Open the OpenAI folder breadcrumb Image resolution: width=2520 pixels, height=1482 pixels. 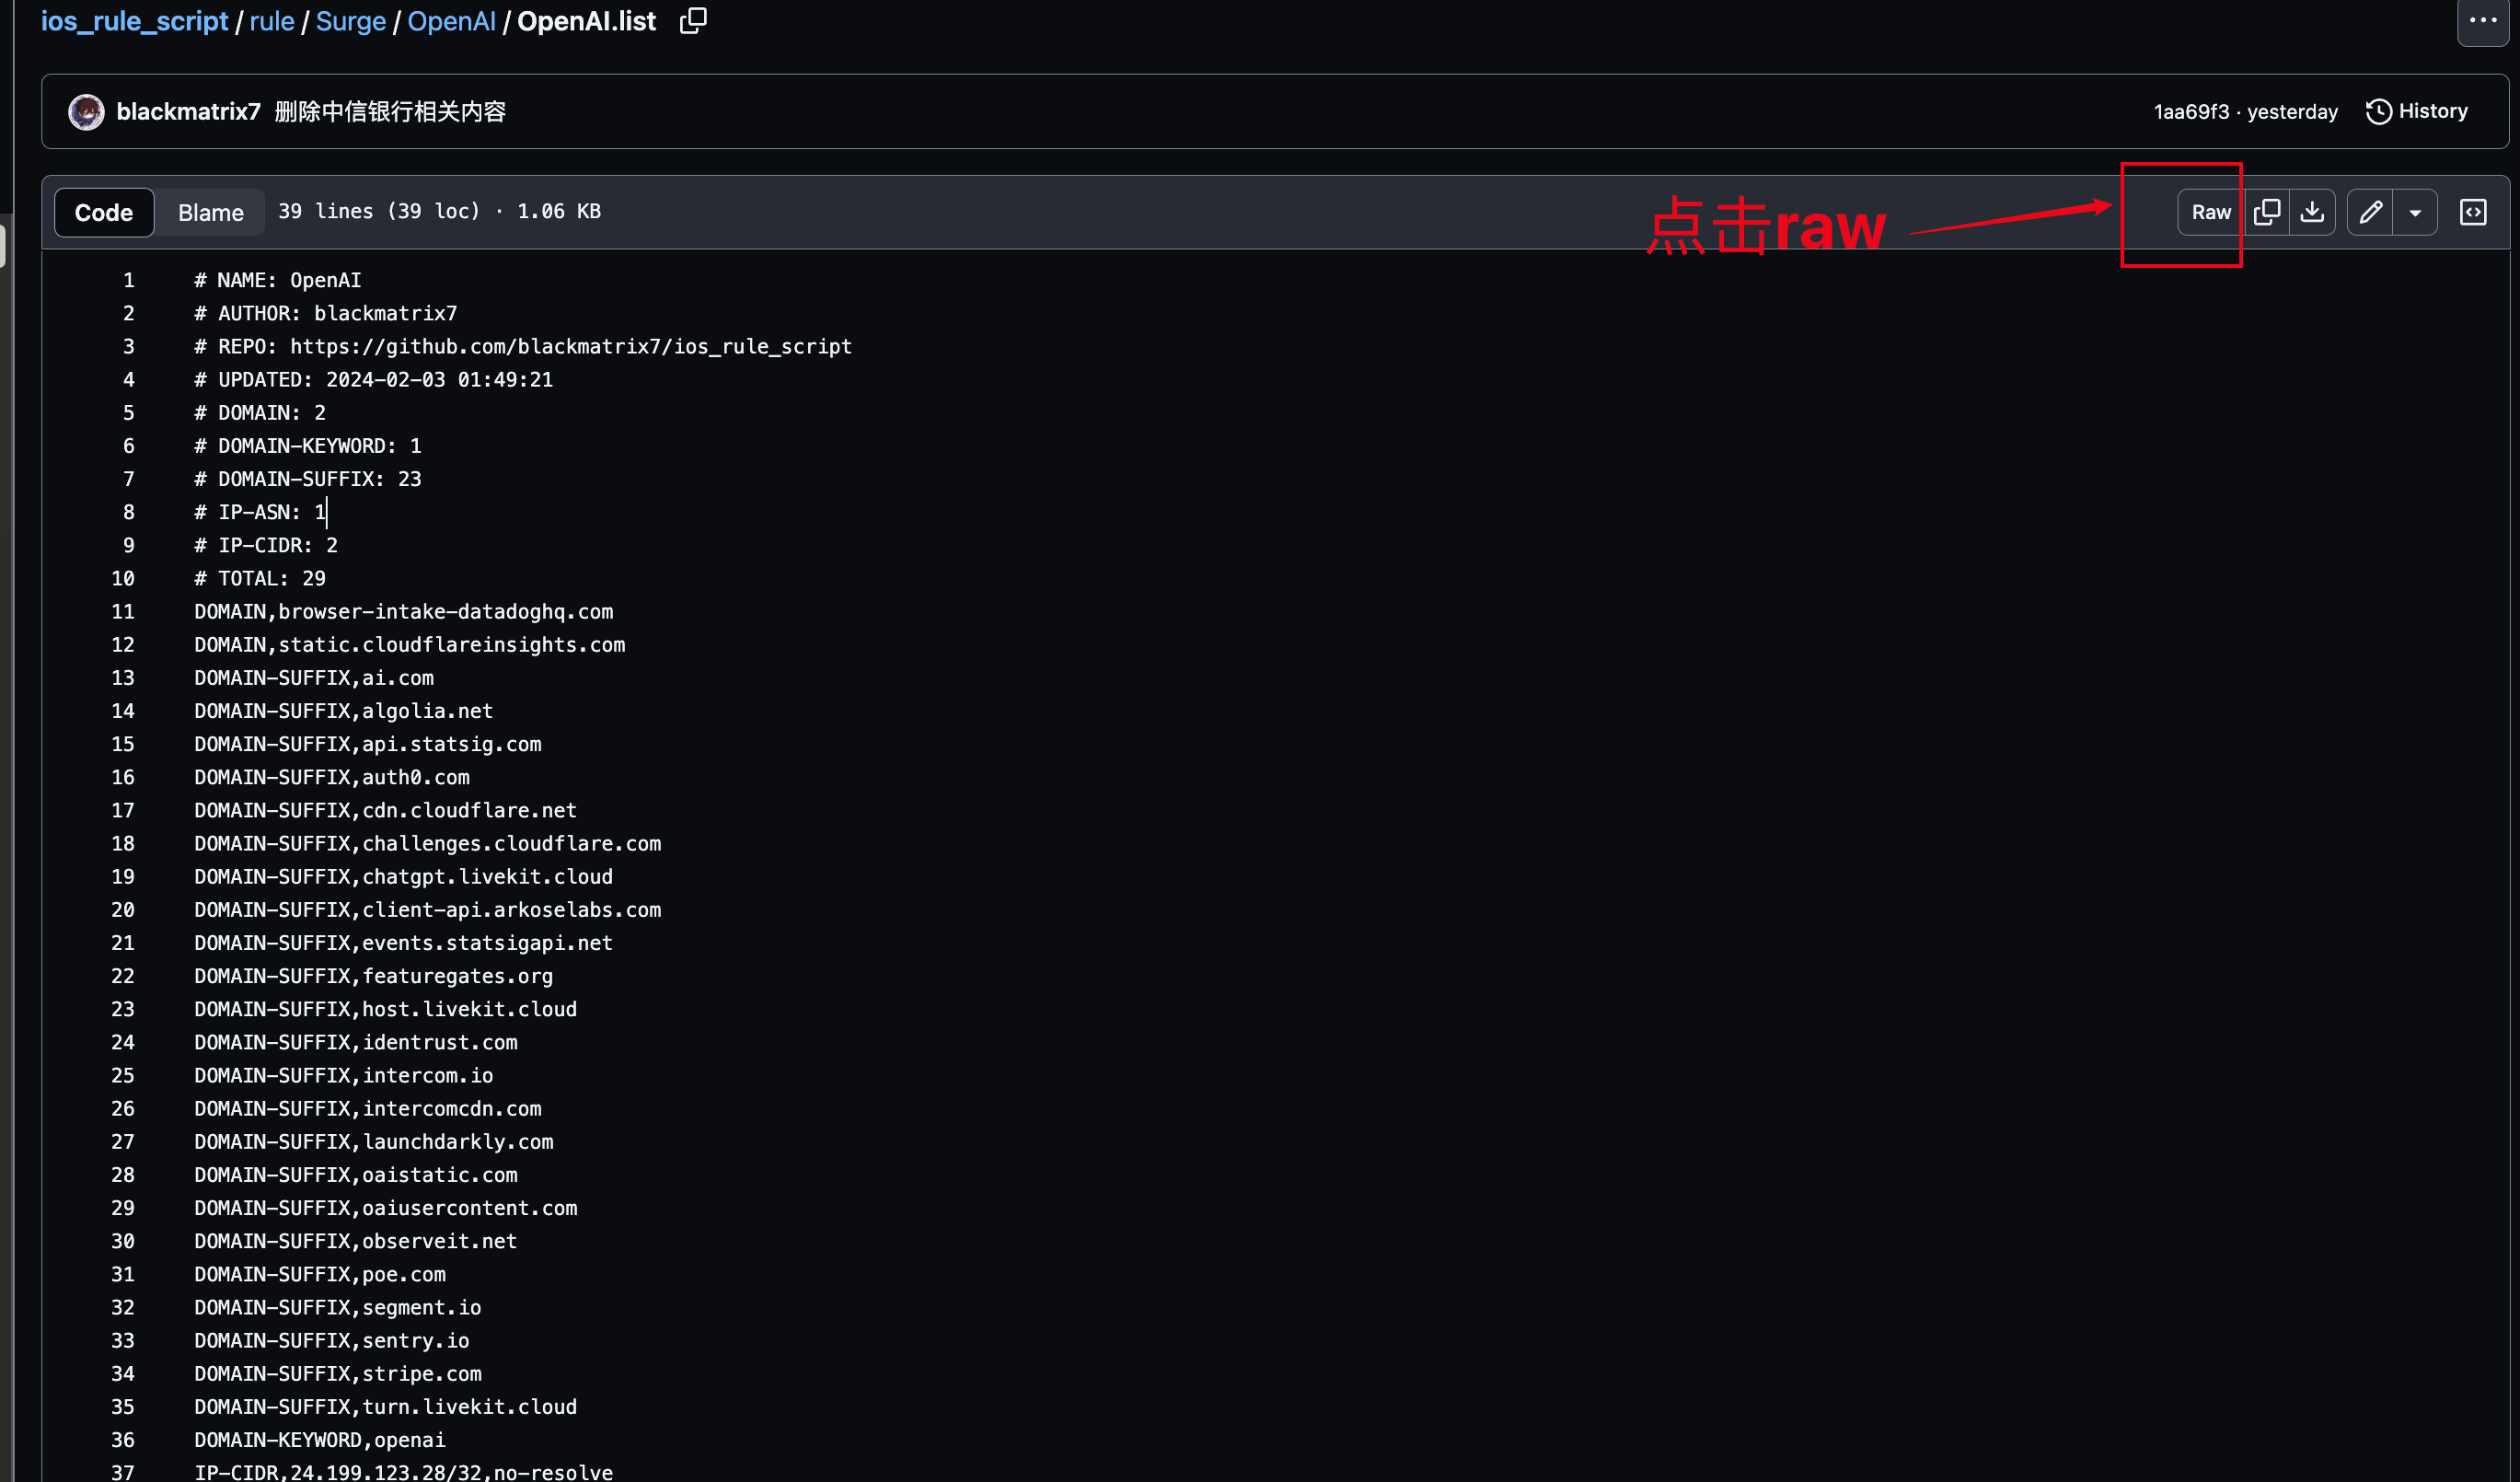click(x=451, y=21)
